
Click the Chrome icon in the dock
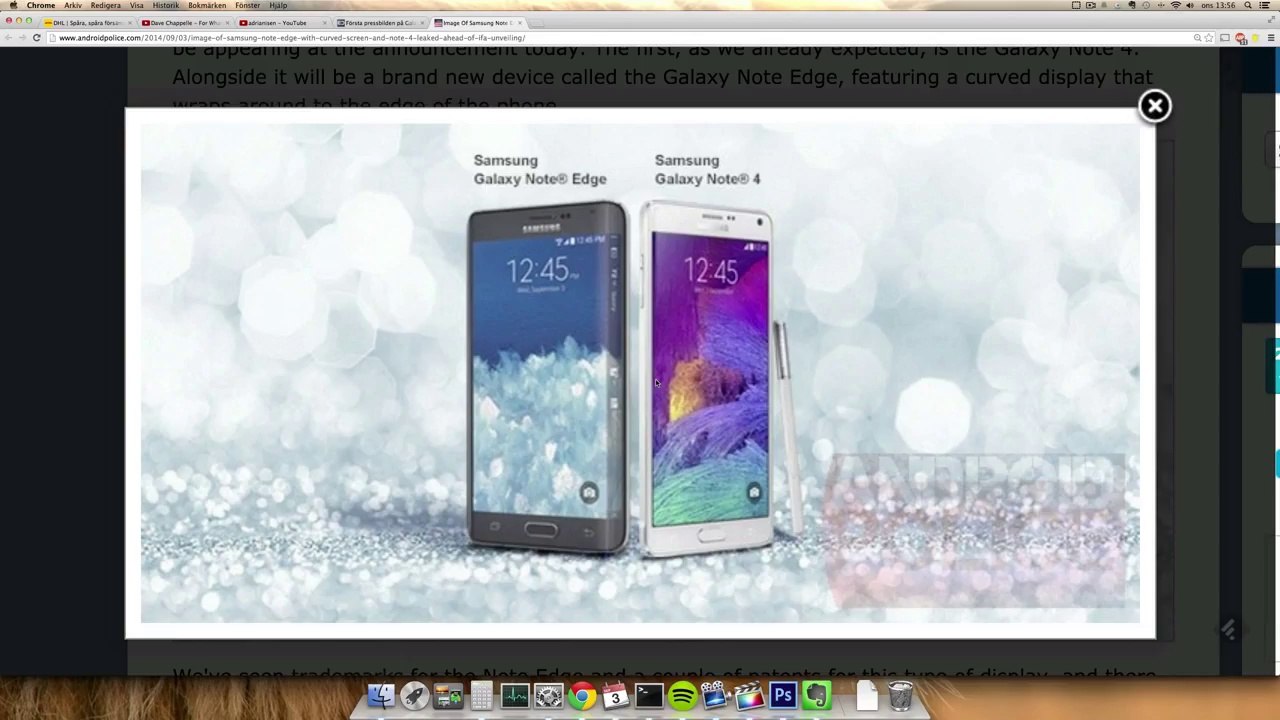coord(582,696)
